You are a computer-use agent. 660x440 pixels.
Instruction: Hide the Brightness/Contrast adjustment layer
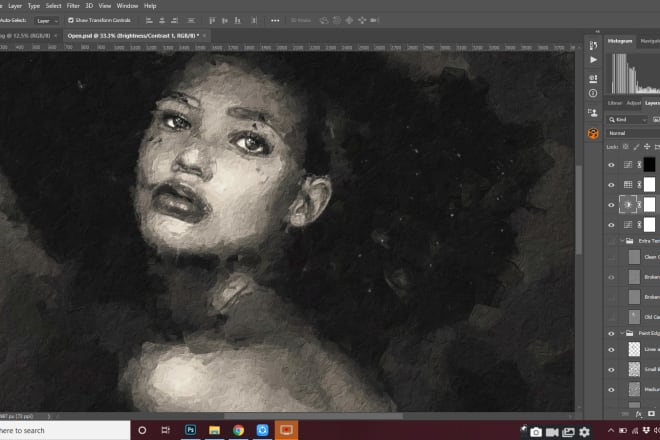[611, 205]
